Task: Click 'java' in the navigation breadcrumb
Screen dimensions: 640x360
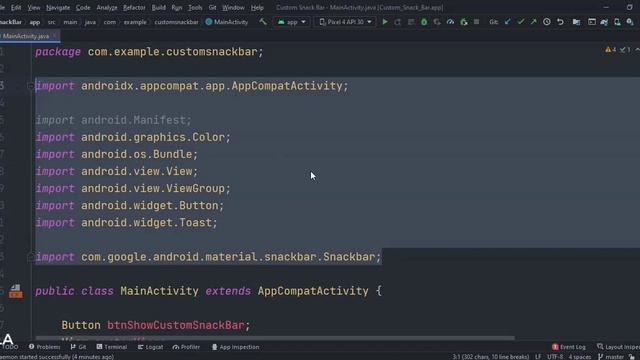Action: [x=90, y=22]
